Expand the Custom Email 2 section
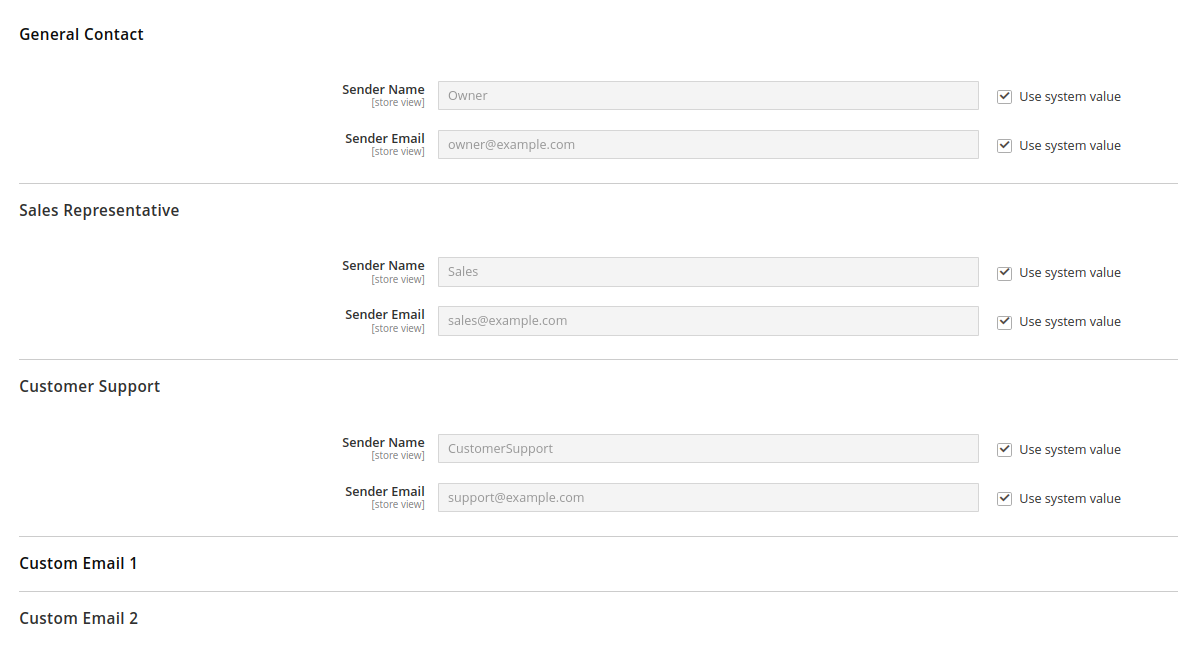Viewport: 1178px width, 670px height. pyautogui.click(x=78, y=618)
